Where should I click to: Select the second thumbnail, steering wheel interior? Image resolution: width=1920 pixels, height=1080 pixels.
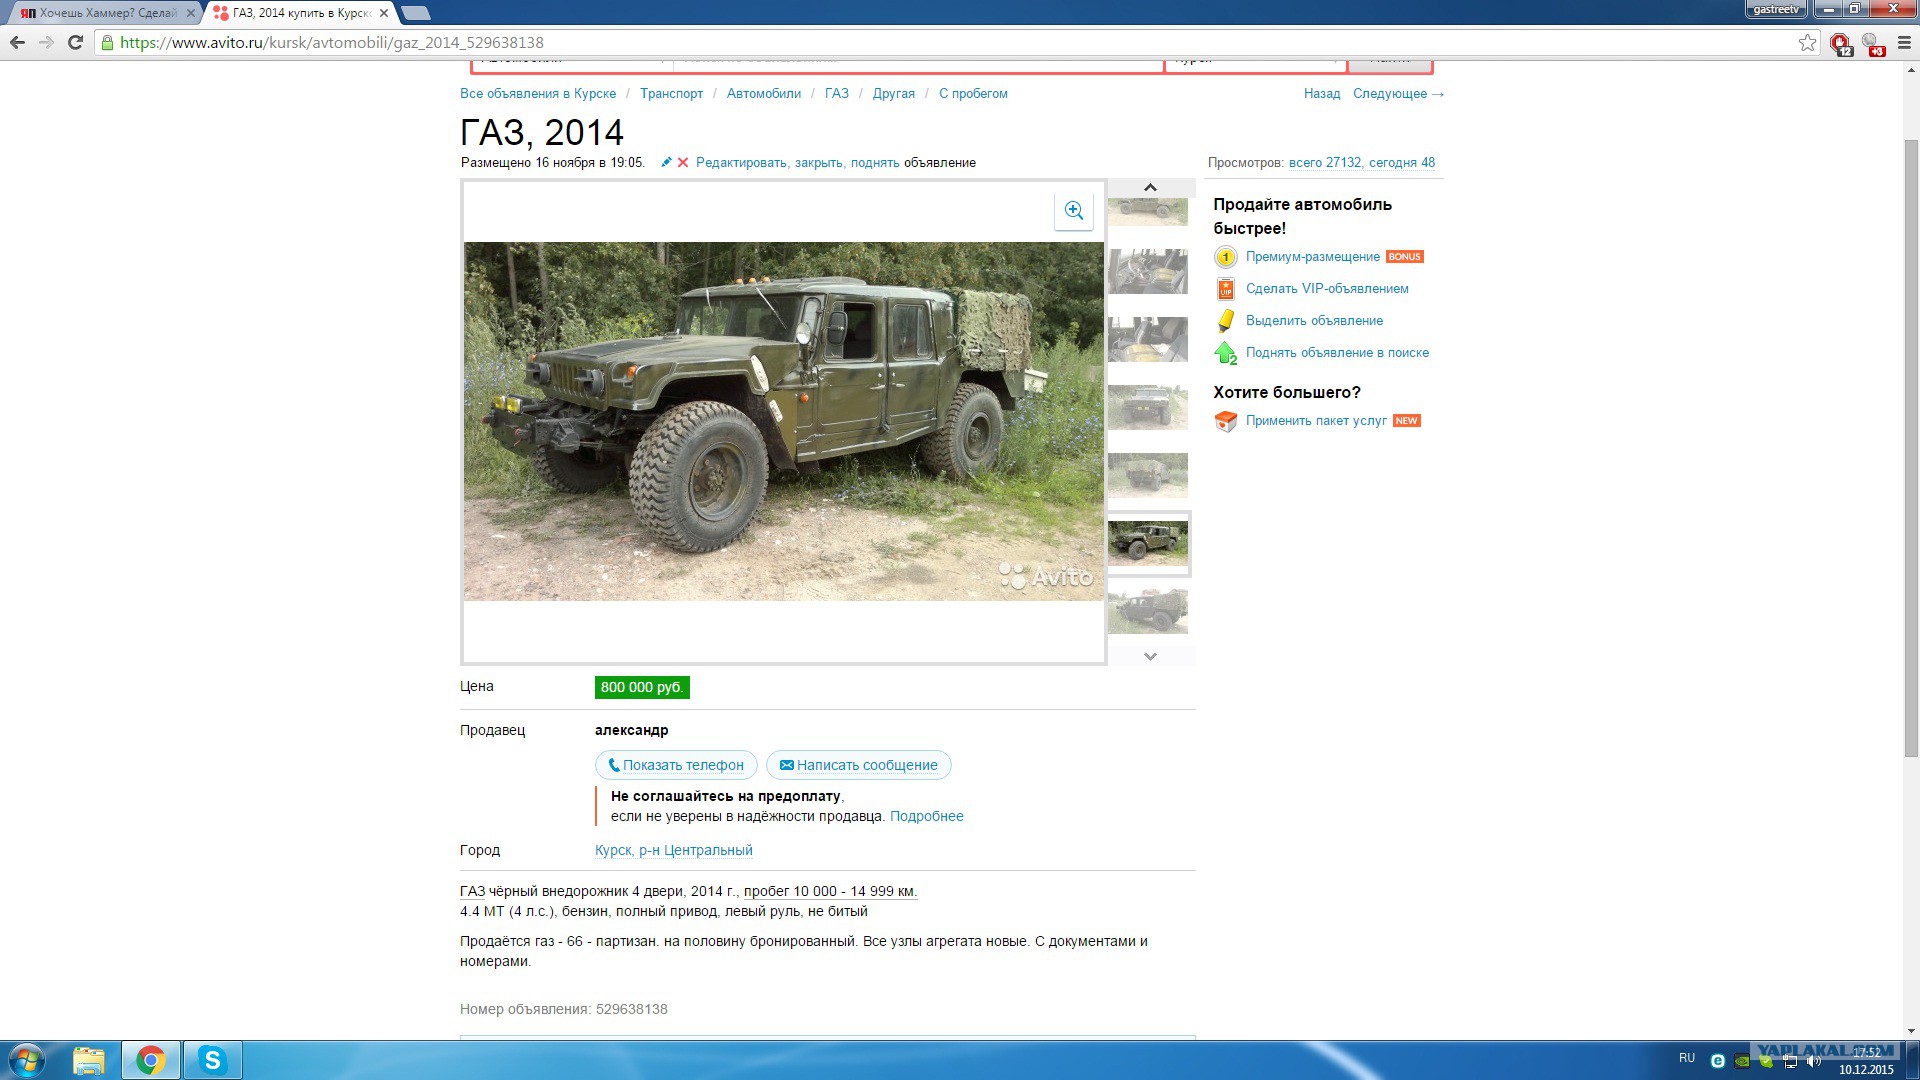1148,271
